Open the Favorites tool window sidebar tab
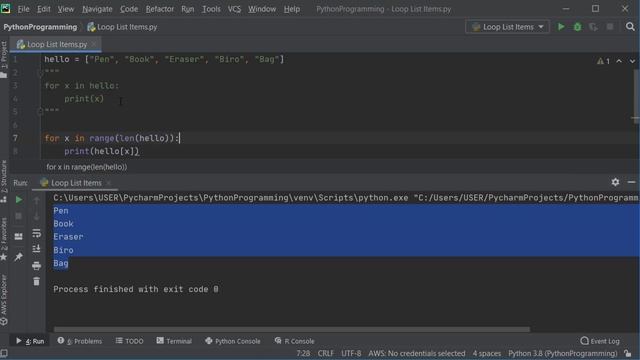This screenshot has width=640, height=360. pos(4,239)
